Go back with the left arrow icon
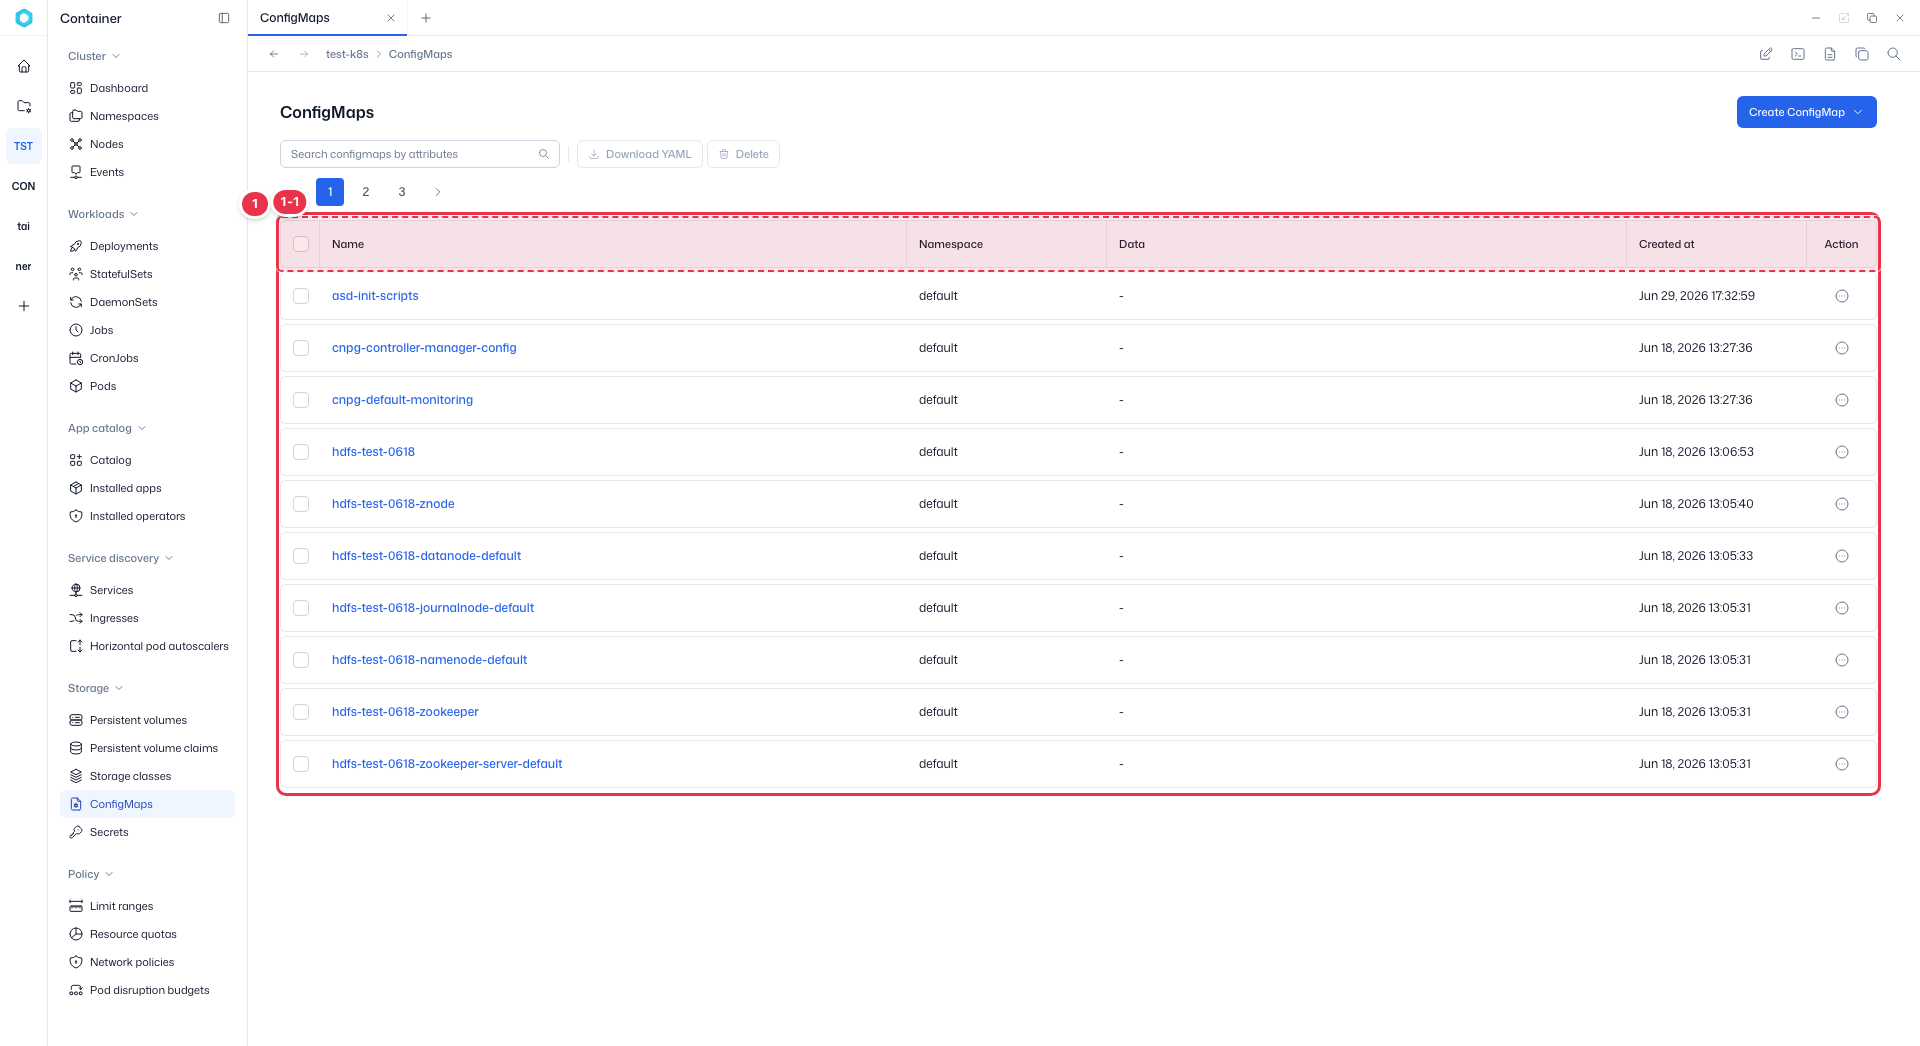Screen dimensions: 1920x1046 274,54
